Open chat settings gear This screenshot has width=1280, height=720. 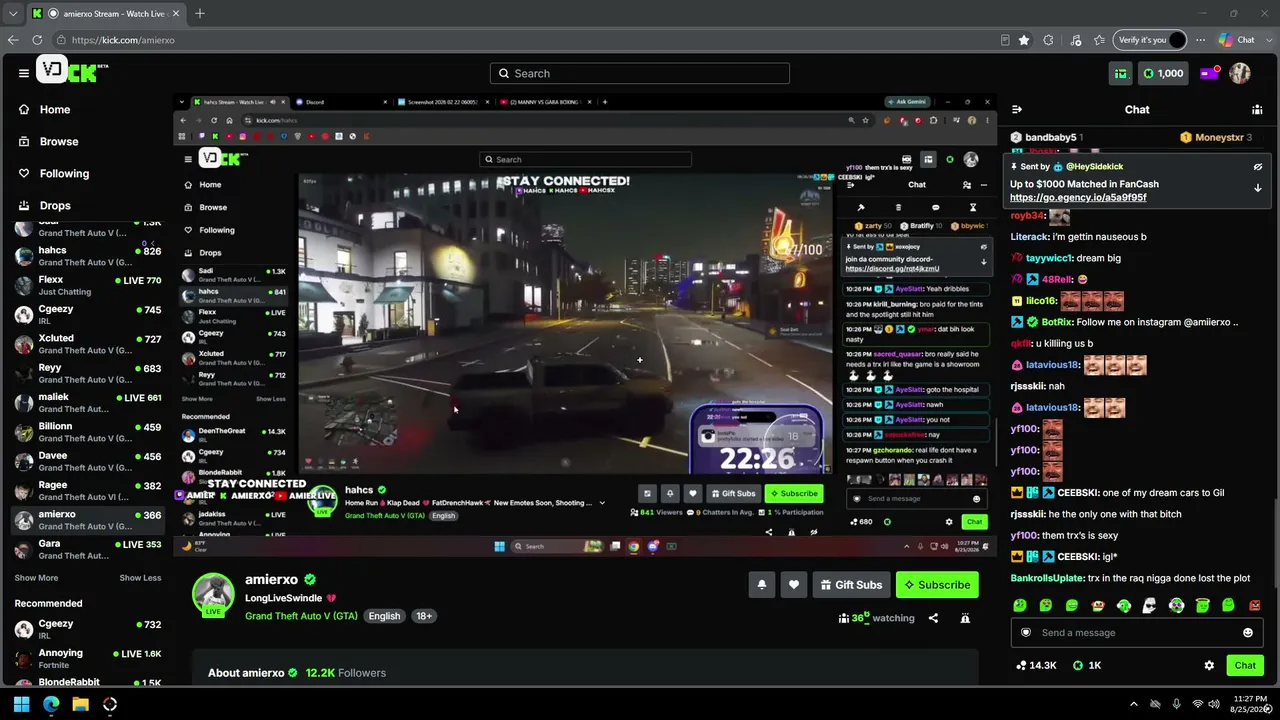(x=1209, y=665)
